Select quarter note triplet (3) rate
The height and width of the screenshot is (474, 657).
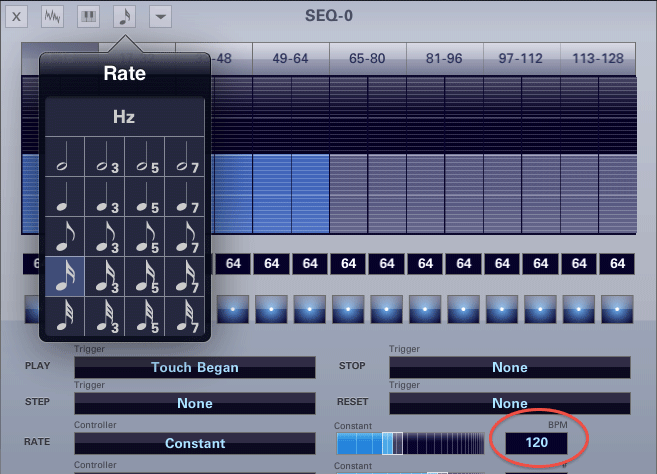(105, 197)
